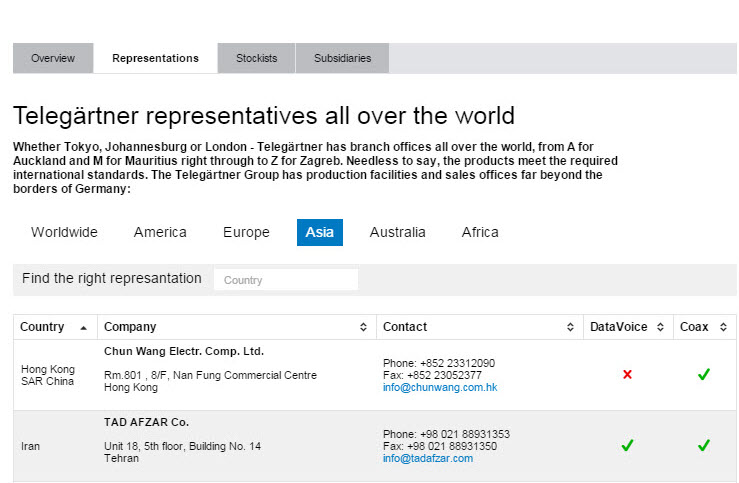Select Chun Wang Electr. Comp. Ltd. company name
This screenshot has width=739, height=483.
(x=184, y=352)
